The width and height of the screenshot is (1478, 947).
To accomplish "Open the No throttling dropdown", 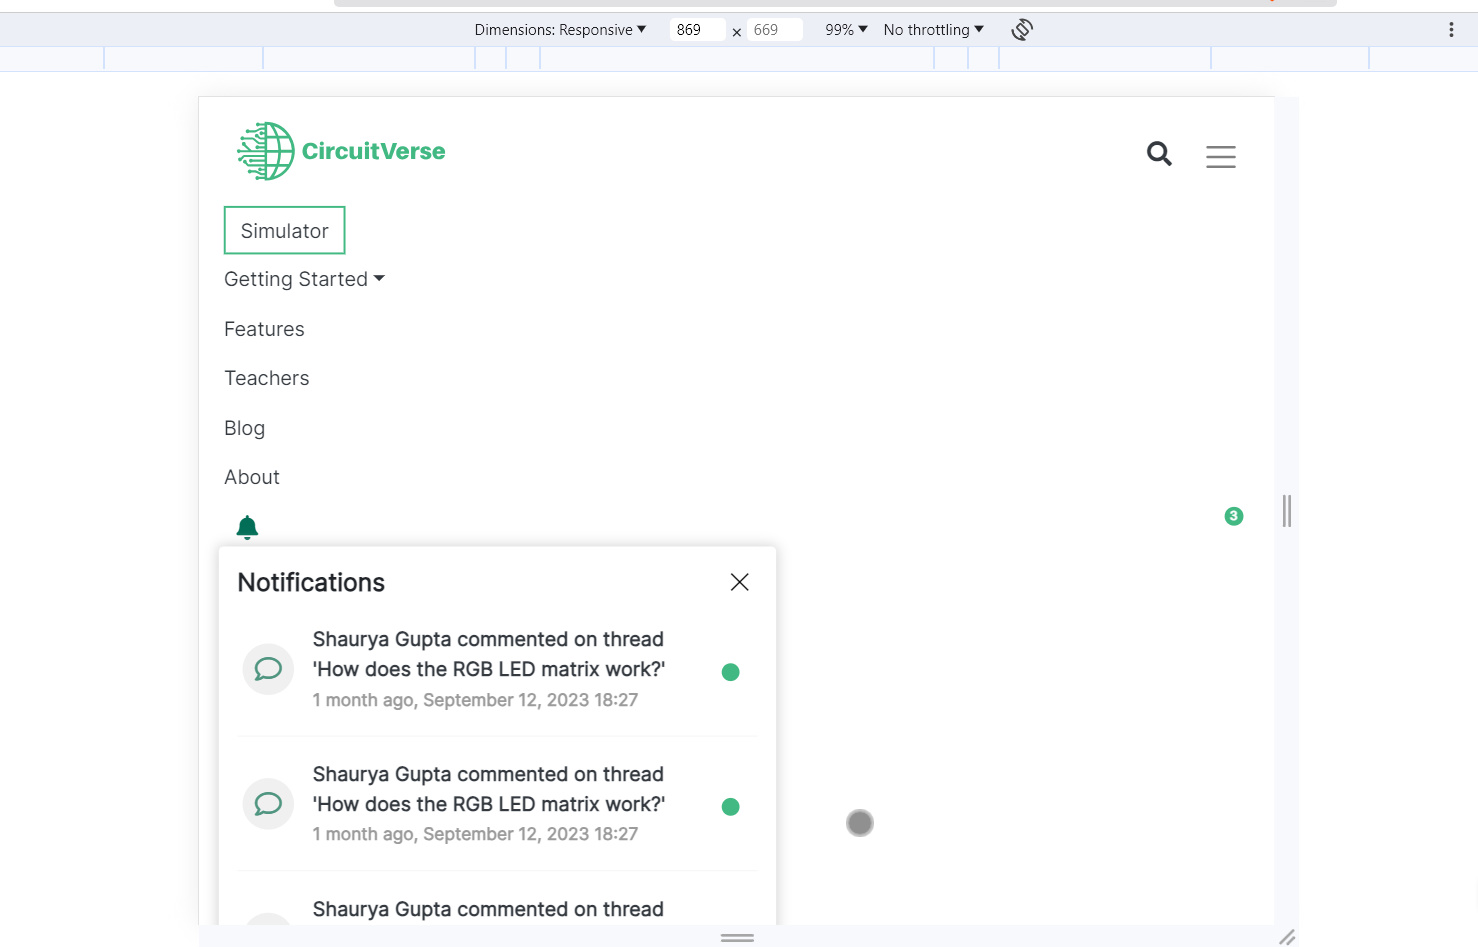I will click(x=934, y=30).
